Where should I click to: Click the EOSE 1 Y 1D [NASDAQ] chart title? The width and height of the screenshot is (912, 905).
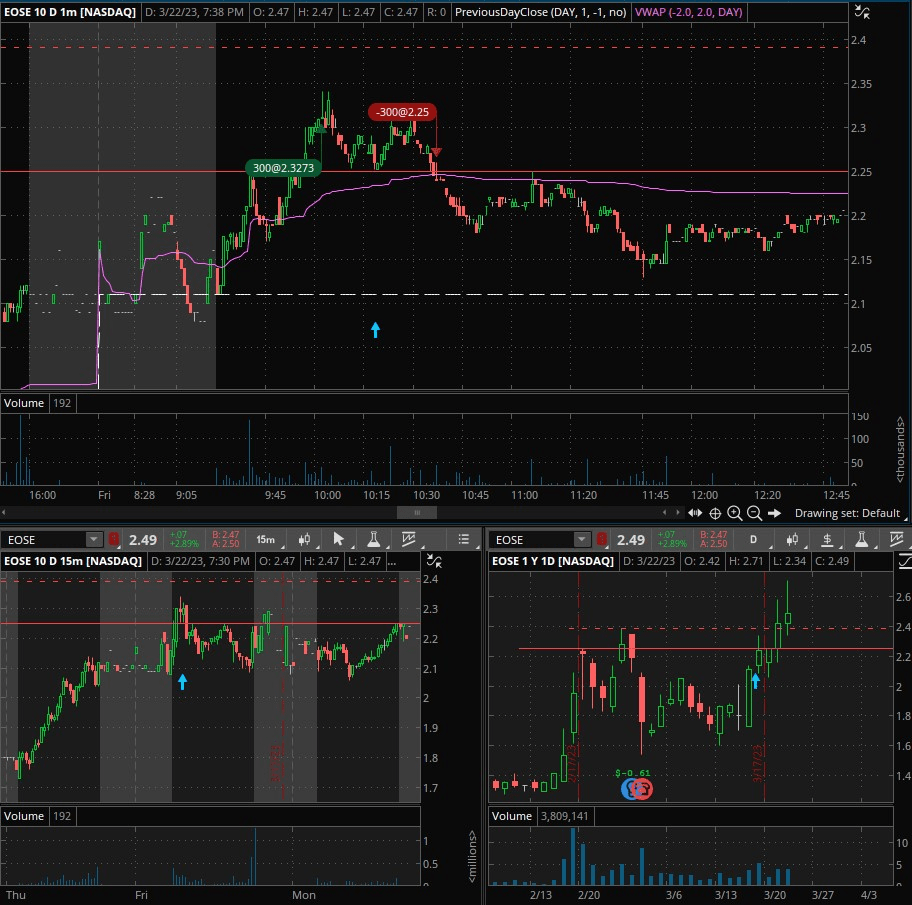[553, 561]
